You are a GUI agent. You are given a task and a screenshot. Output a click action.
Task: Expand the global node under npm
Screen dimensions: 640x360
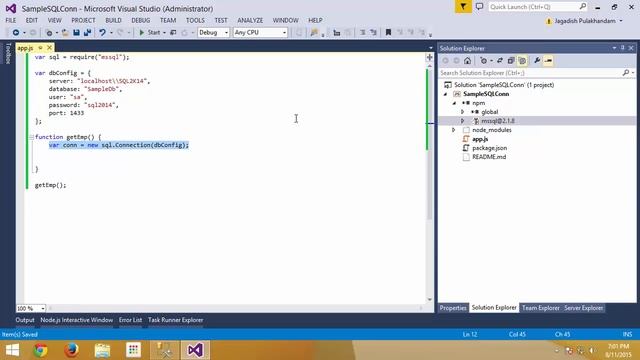click(x=462, y=112)
